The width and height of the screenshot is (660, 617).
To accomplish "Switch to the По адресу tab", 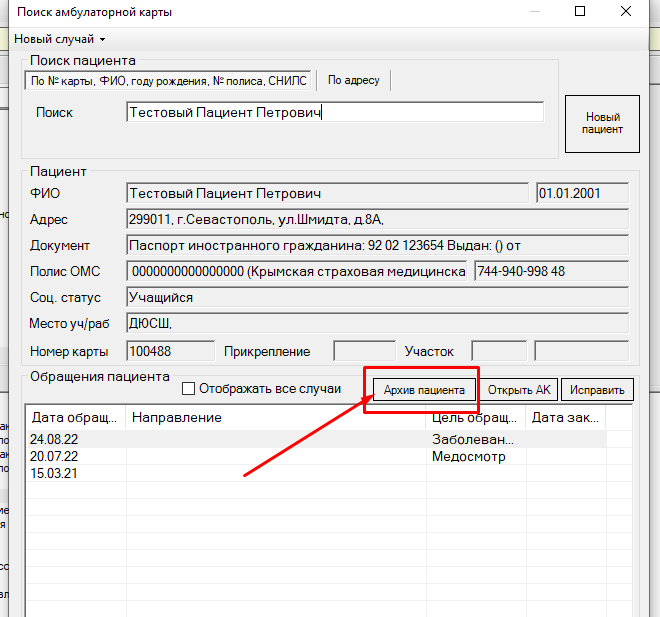I will pyautogui.click(x=354, y=80).
